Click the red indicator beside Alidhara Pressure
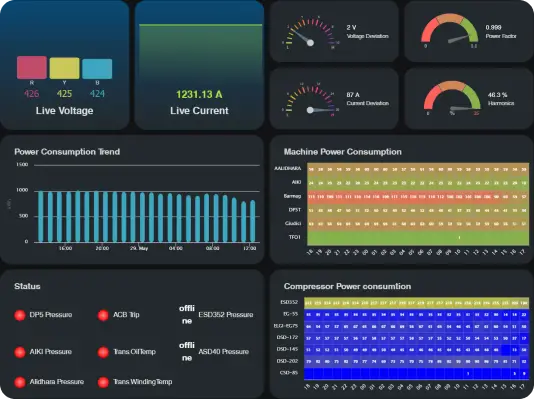The image size is (534, 399). (x=20, y=382)
